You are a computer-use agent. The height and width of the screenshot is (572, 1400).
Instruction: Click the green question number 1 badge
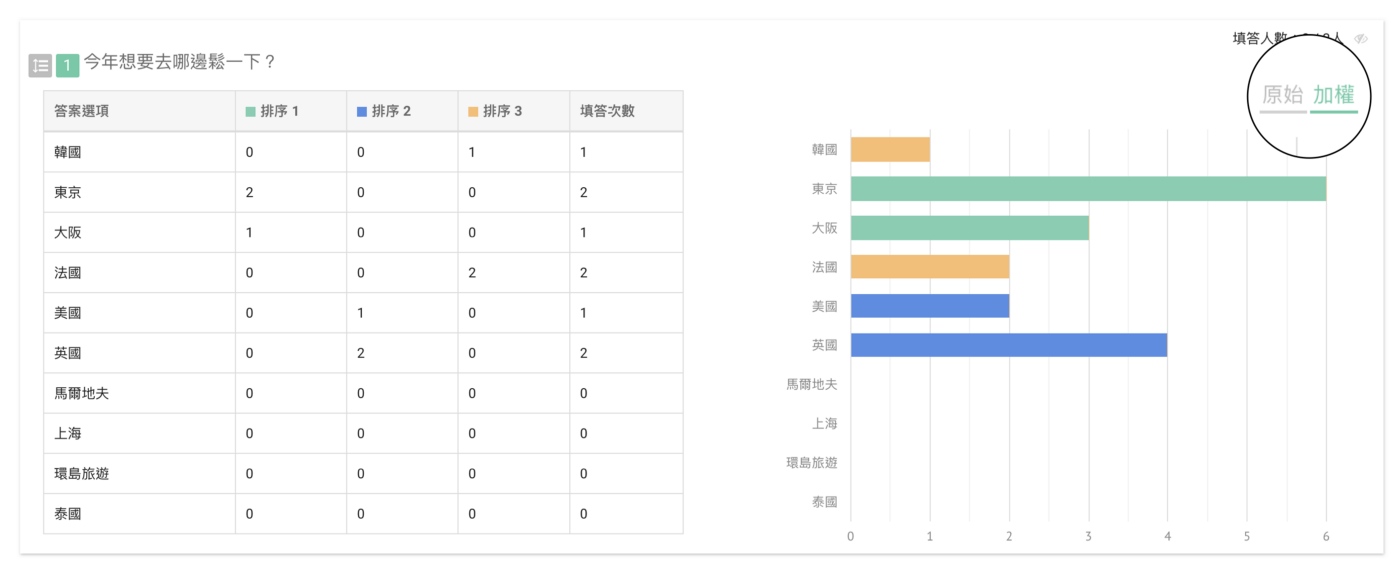(x=67, y=66)
